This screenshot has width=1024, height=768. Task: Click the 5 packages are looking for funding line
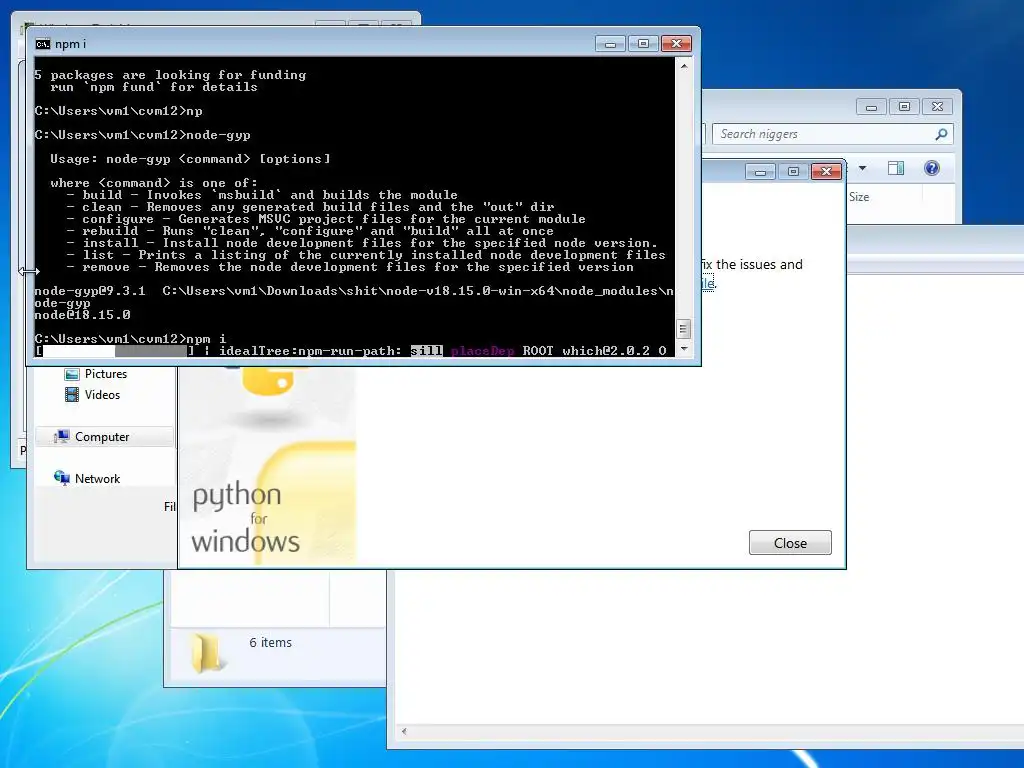point(170,75)
